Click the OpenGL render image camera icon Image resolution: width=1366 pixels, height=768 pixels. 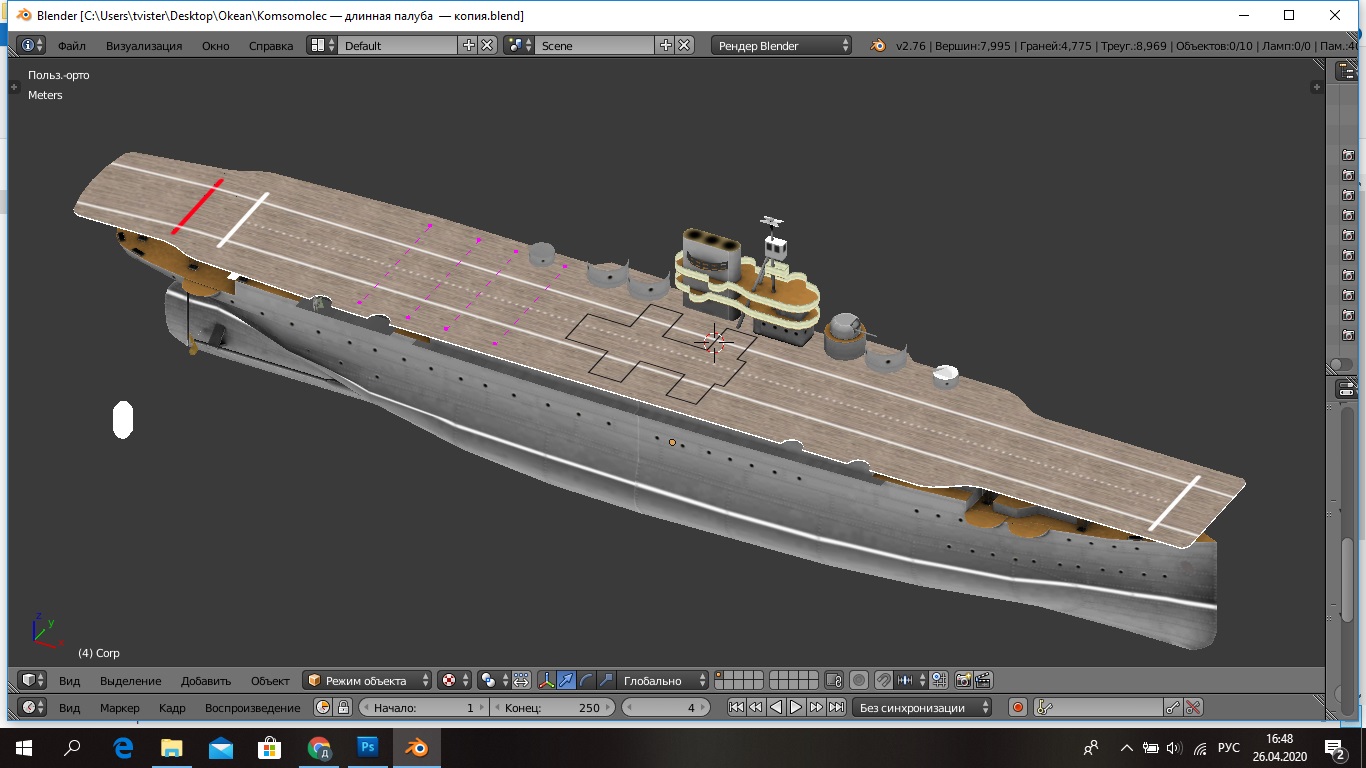(x=963, y=680)
